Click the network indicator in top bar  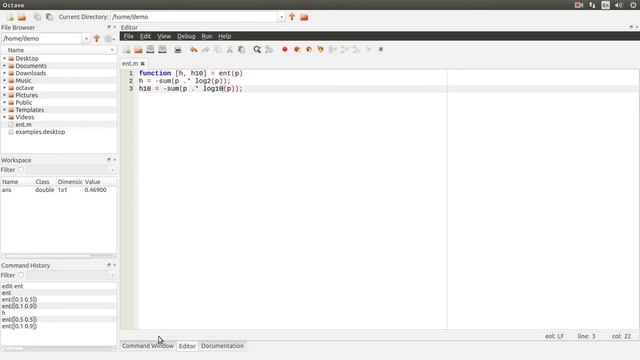(x=592, y=5)
